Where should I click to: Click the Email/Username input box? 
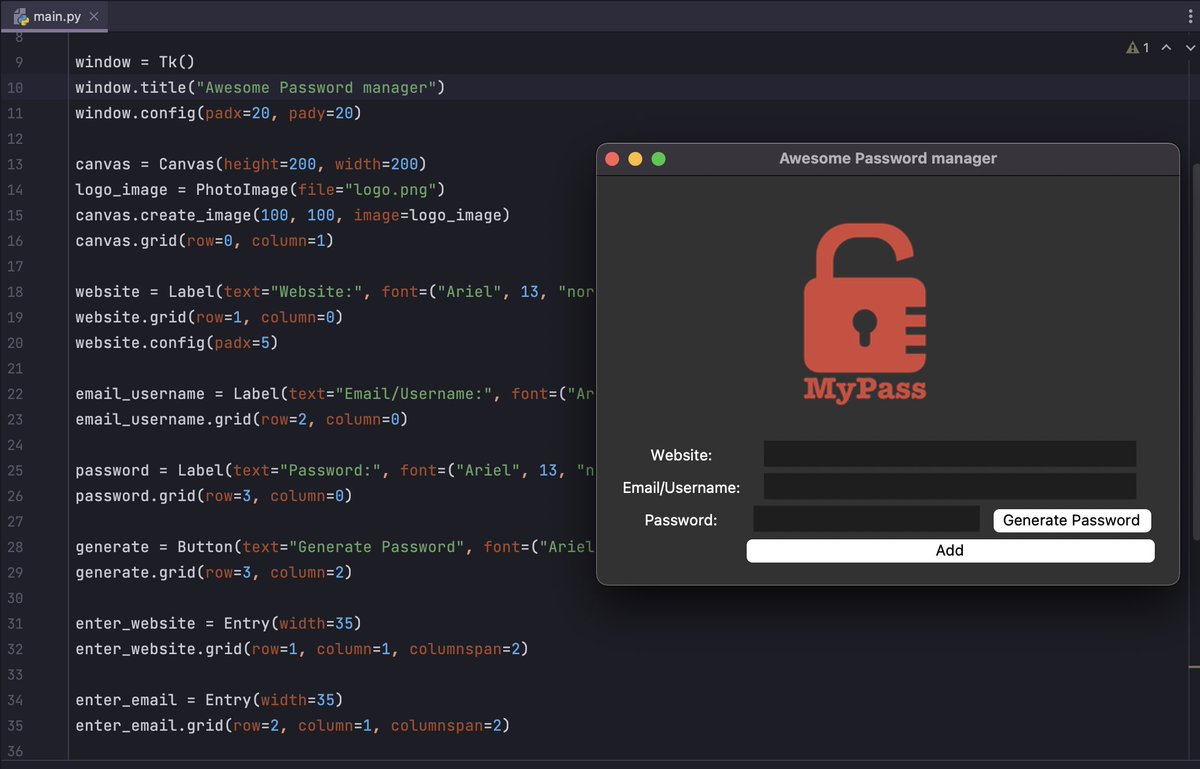949,487
